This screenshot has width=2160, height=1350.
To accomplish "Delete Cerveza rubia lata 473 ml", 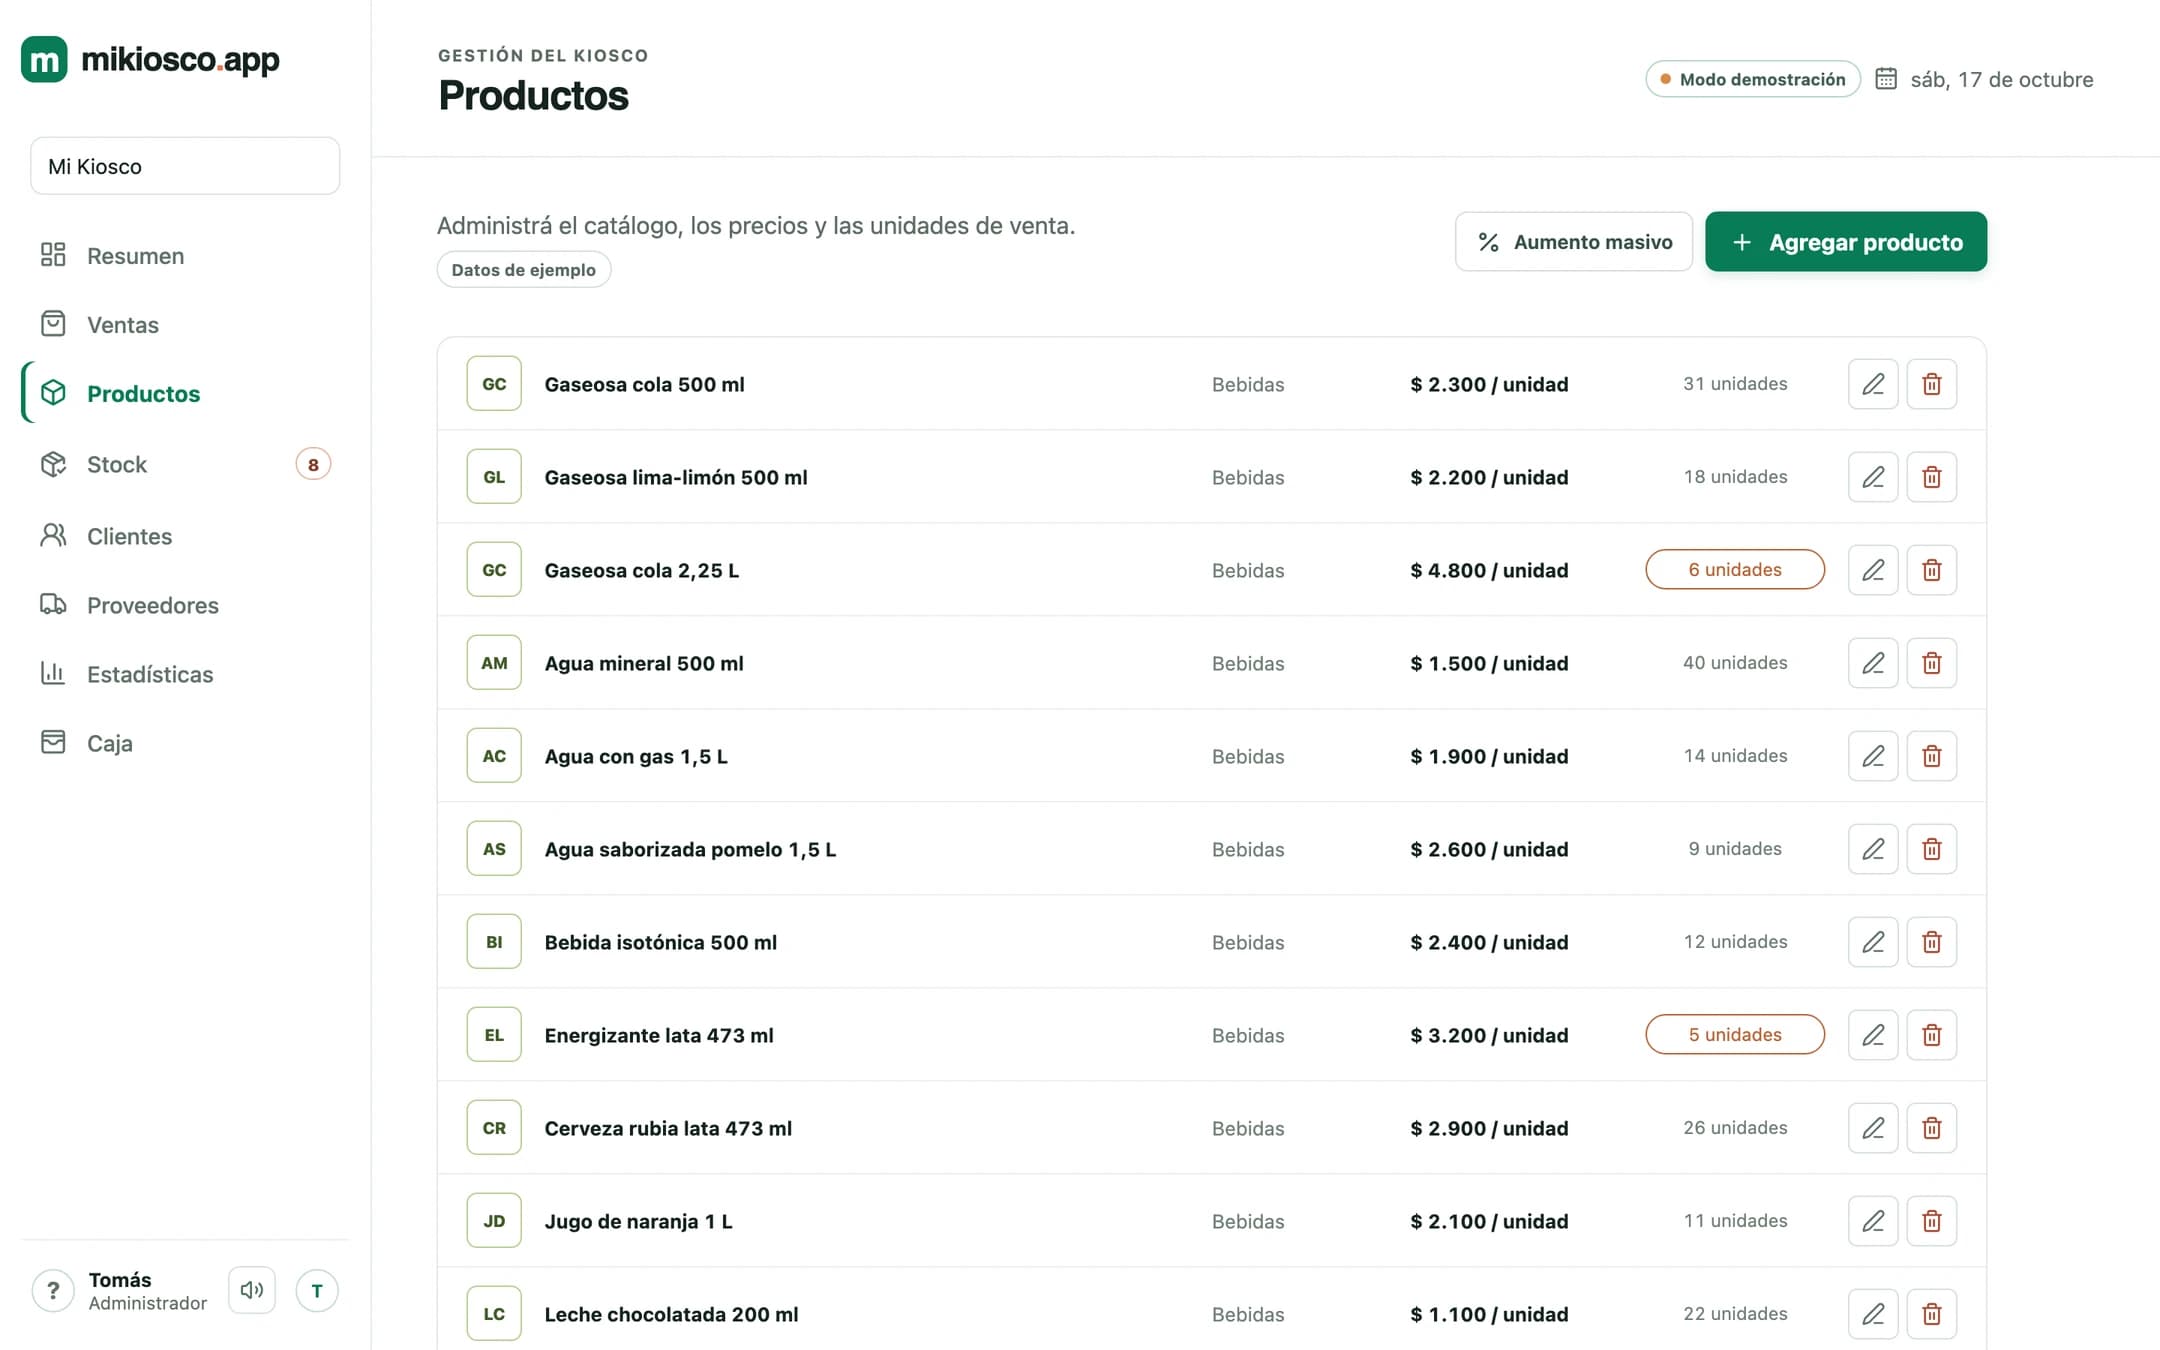I will (x=1932, y=1128).
